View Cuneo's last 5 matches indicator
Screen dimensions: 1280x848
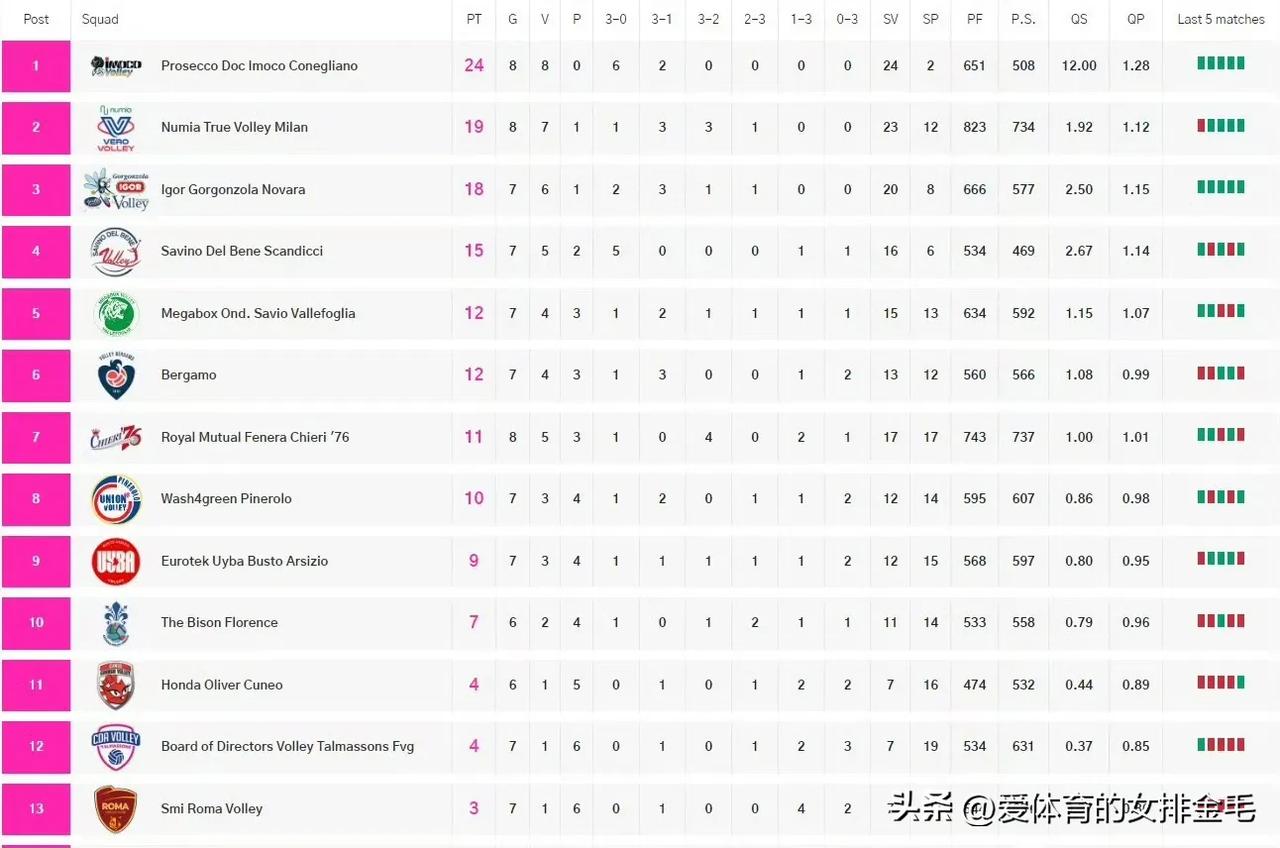pyautogui.click(x=1221, y=682)
